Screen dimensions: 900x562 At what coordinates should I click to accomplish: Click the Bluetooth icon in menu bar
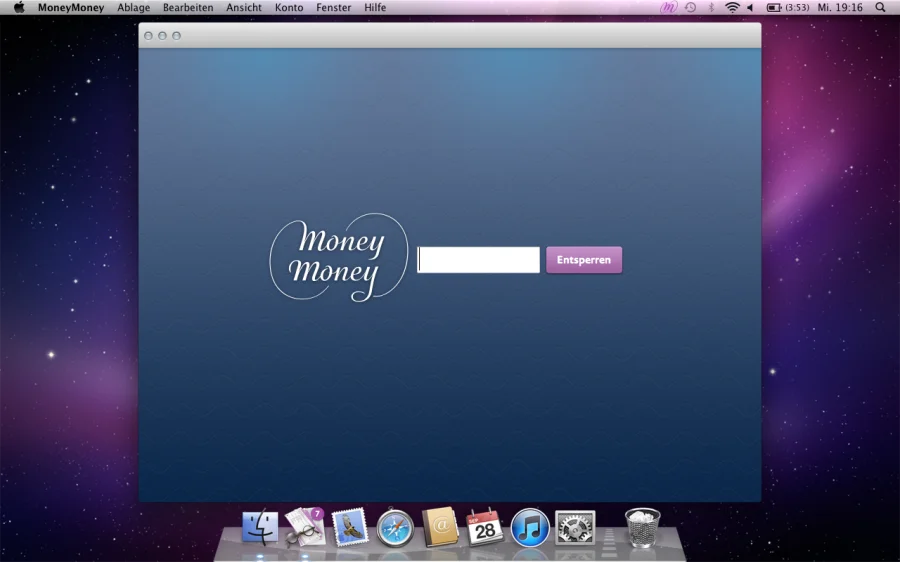pyautogui.click(x=711, y=7)
